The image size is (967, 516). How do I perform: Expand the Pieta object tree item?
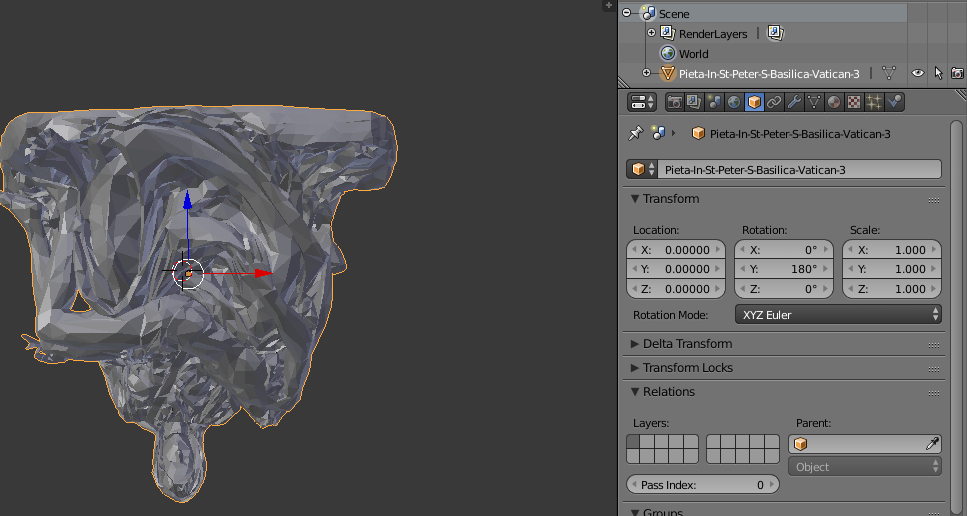[646, 73]
